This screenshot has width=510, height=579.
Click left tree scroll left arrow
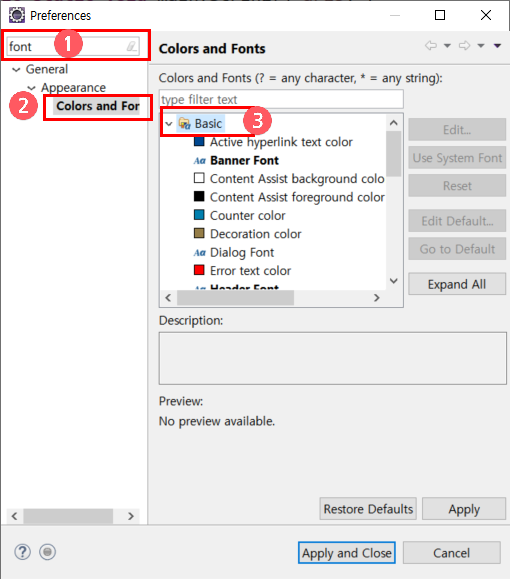[14, 516]
